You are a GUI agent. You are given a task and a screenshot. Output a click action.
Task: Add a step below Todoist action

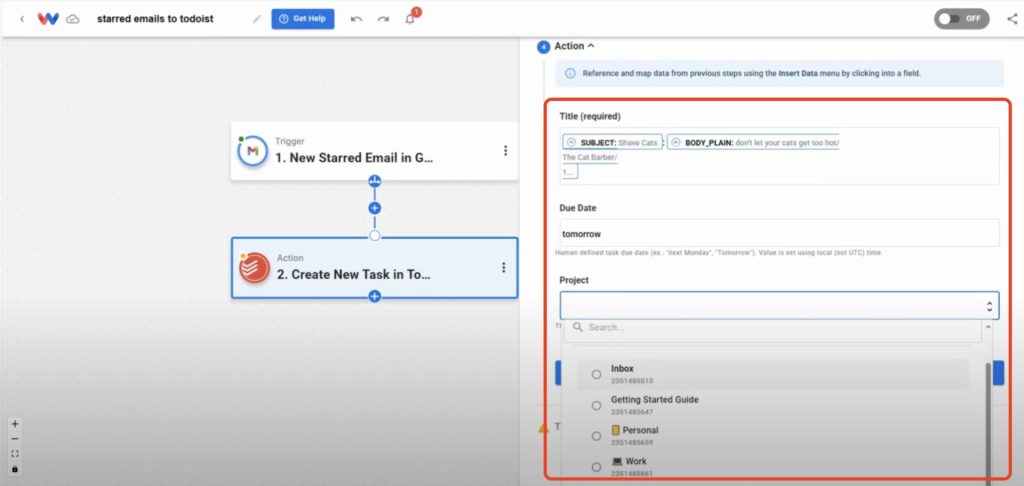tap(375, 297)
